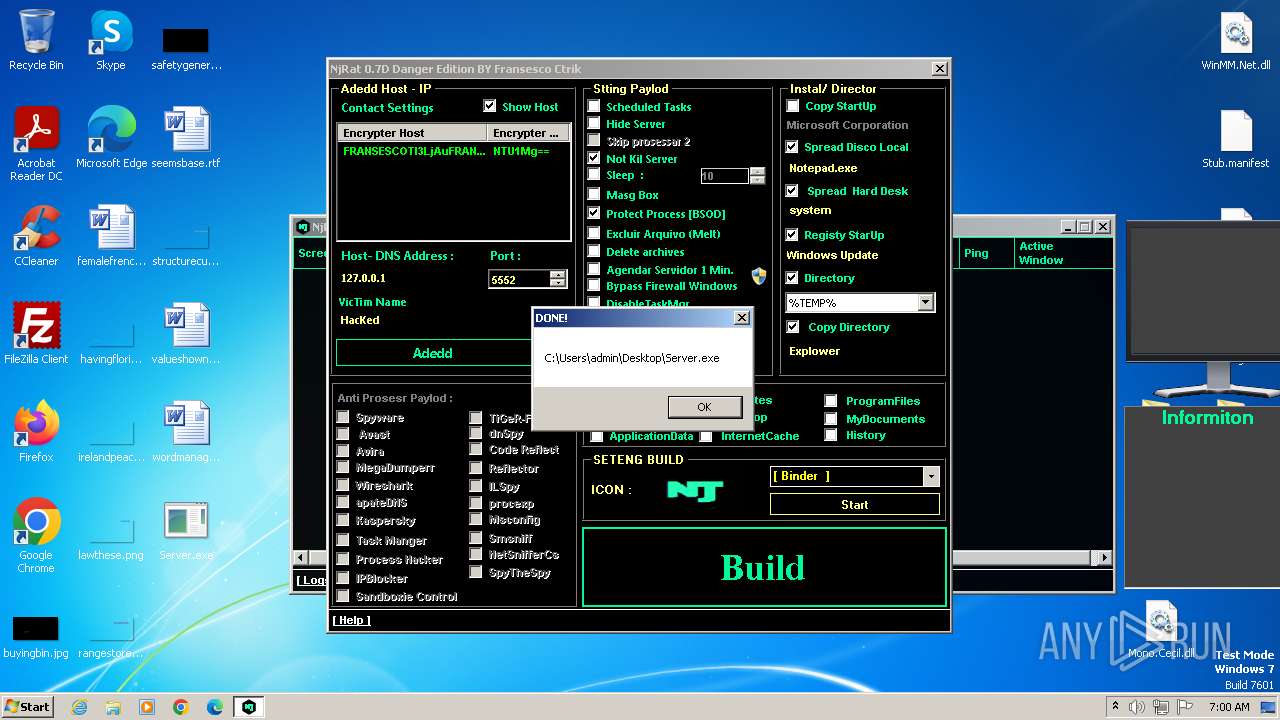The width and height of the screenshot is (1280, 720).
Task: Check the Wireshark anti-process box
Action: point(343,486)
